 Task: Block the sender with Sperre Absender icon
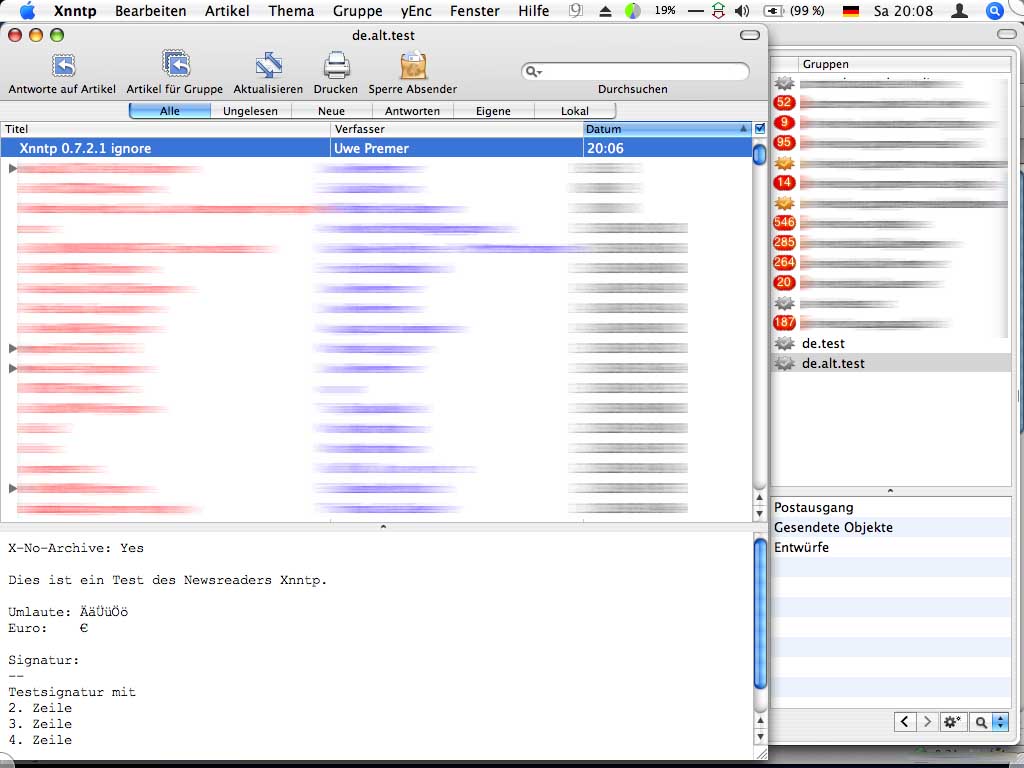click(412, 67)
